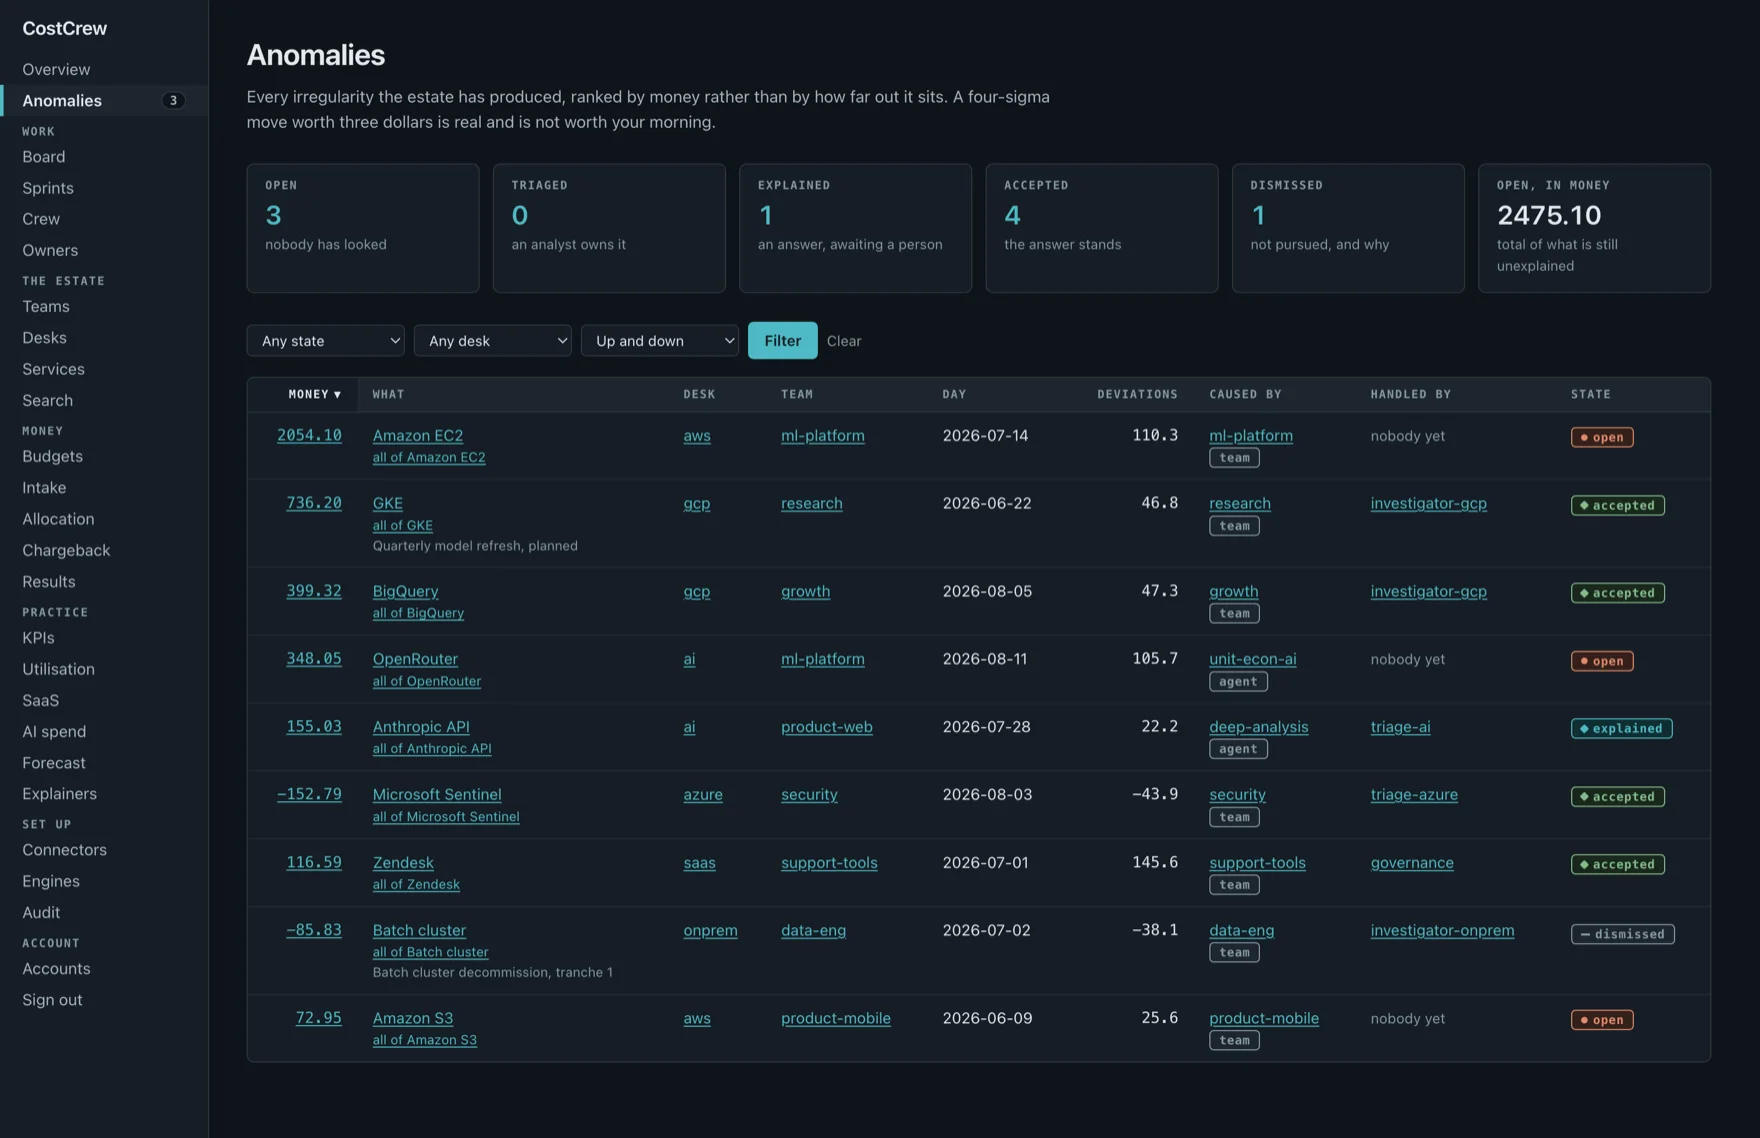Click the open badge on Amazon EC2 row
The width and height of the screenshot is (1760, 1138).
(x=1602, y=437)
